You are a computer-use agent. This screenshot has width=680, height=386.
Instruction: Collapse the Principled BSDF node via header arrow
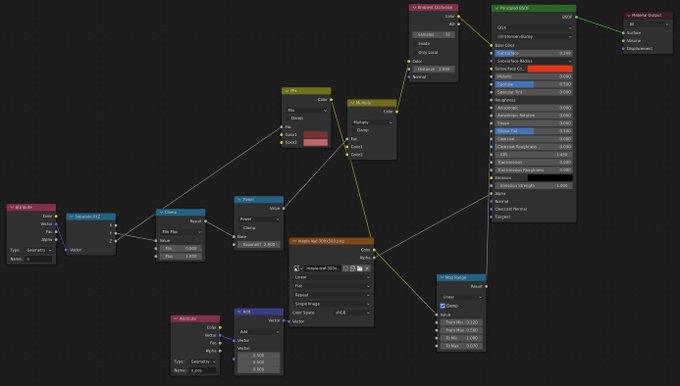(x=497, y=8)
